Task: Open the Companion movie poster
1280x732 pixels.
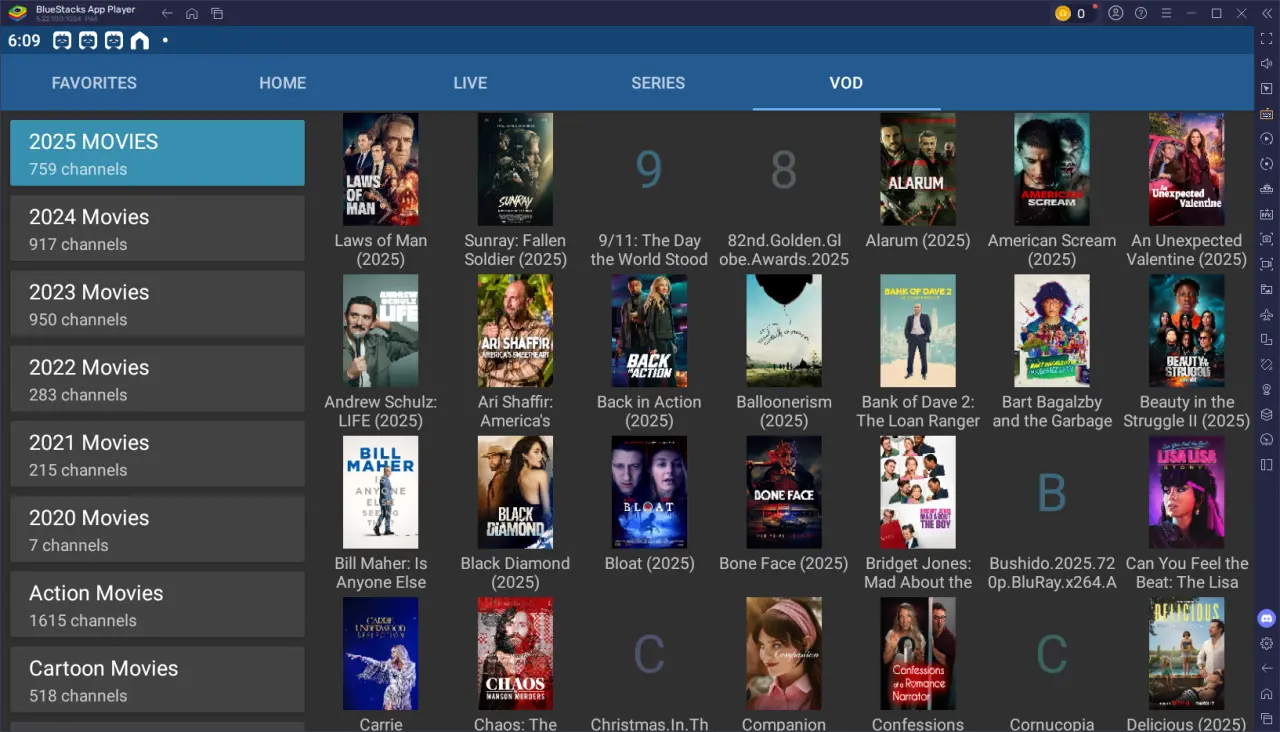Action: (784, 654)
